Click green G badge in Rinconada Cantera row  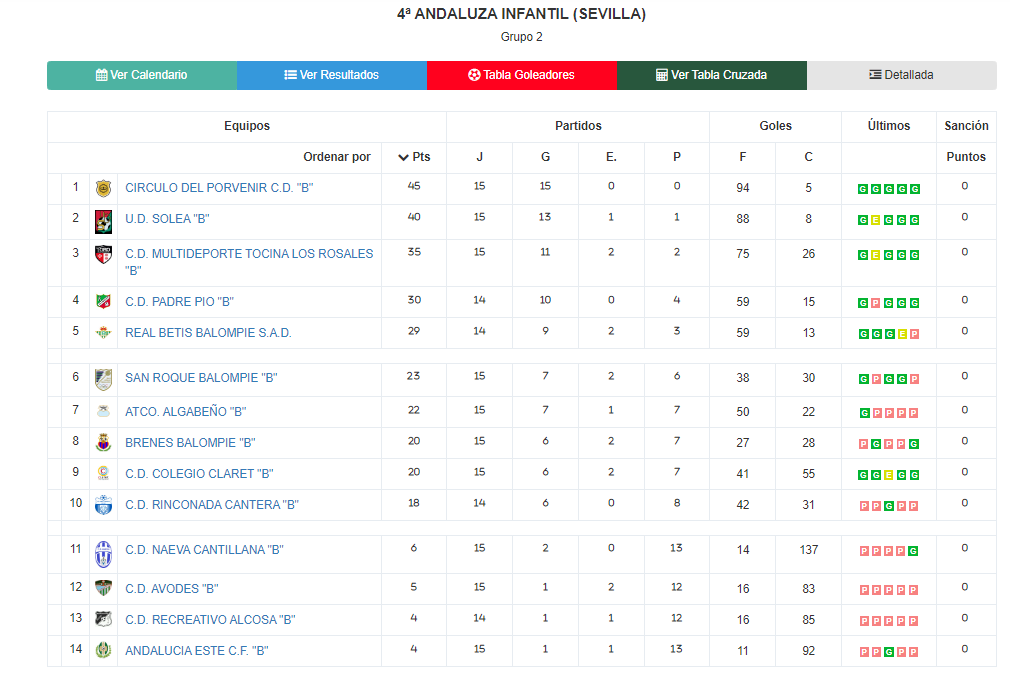[889, 506]
